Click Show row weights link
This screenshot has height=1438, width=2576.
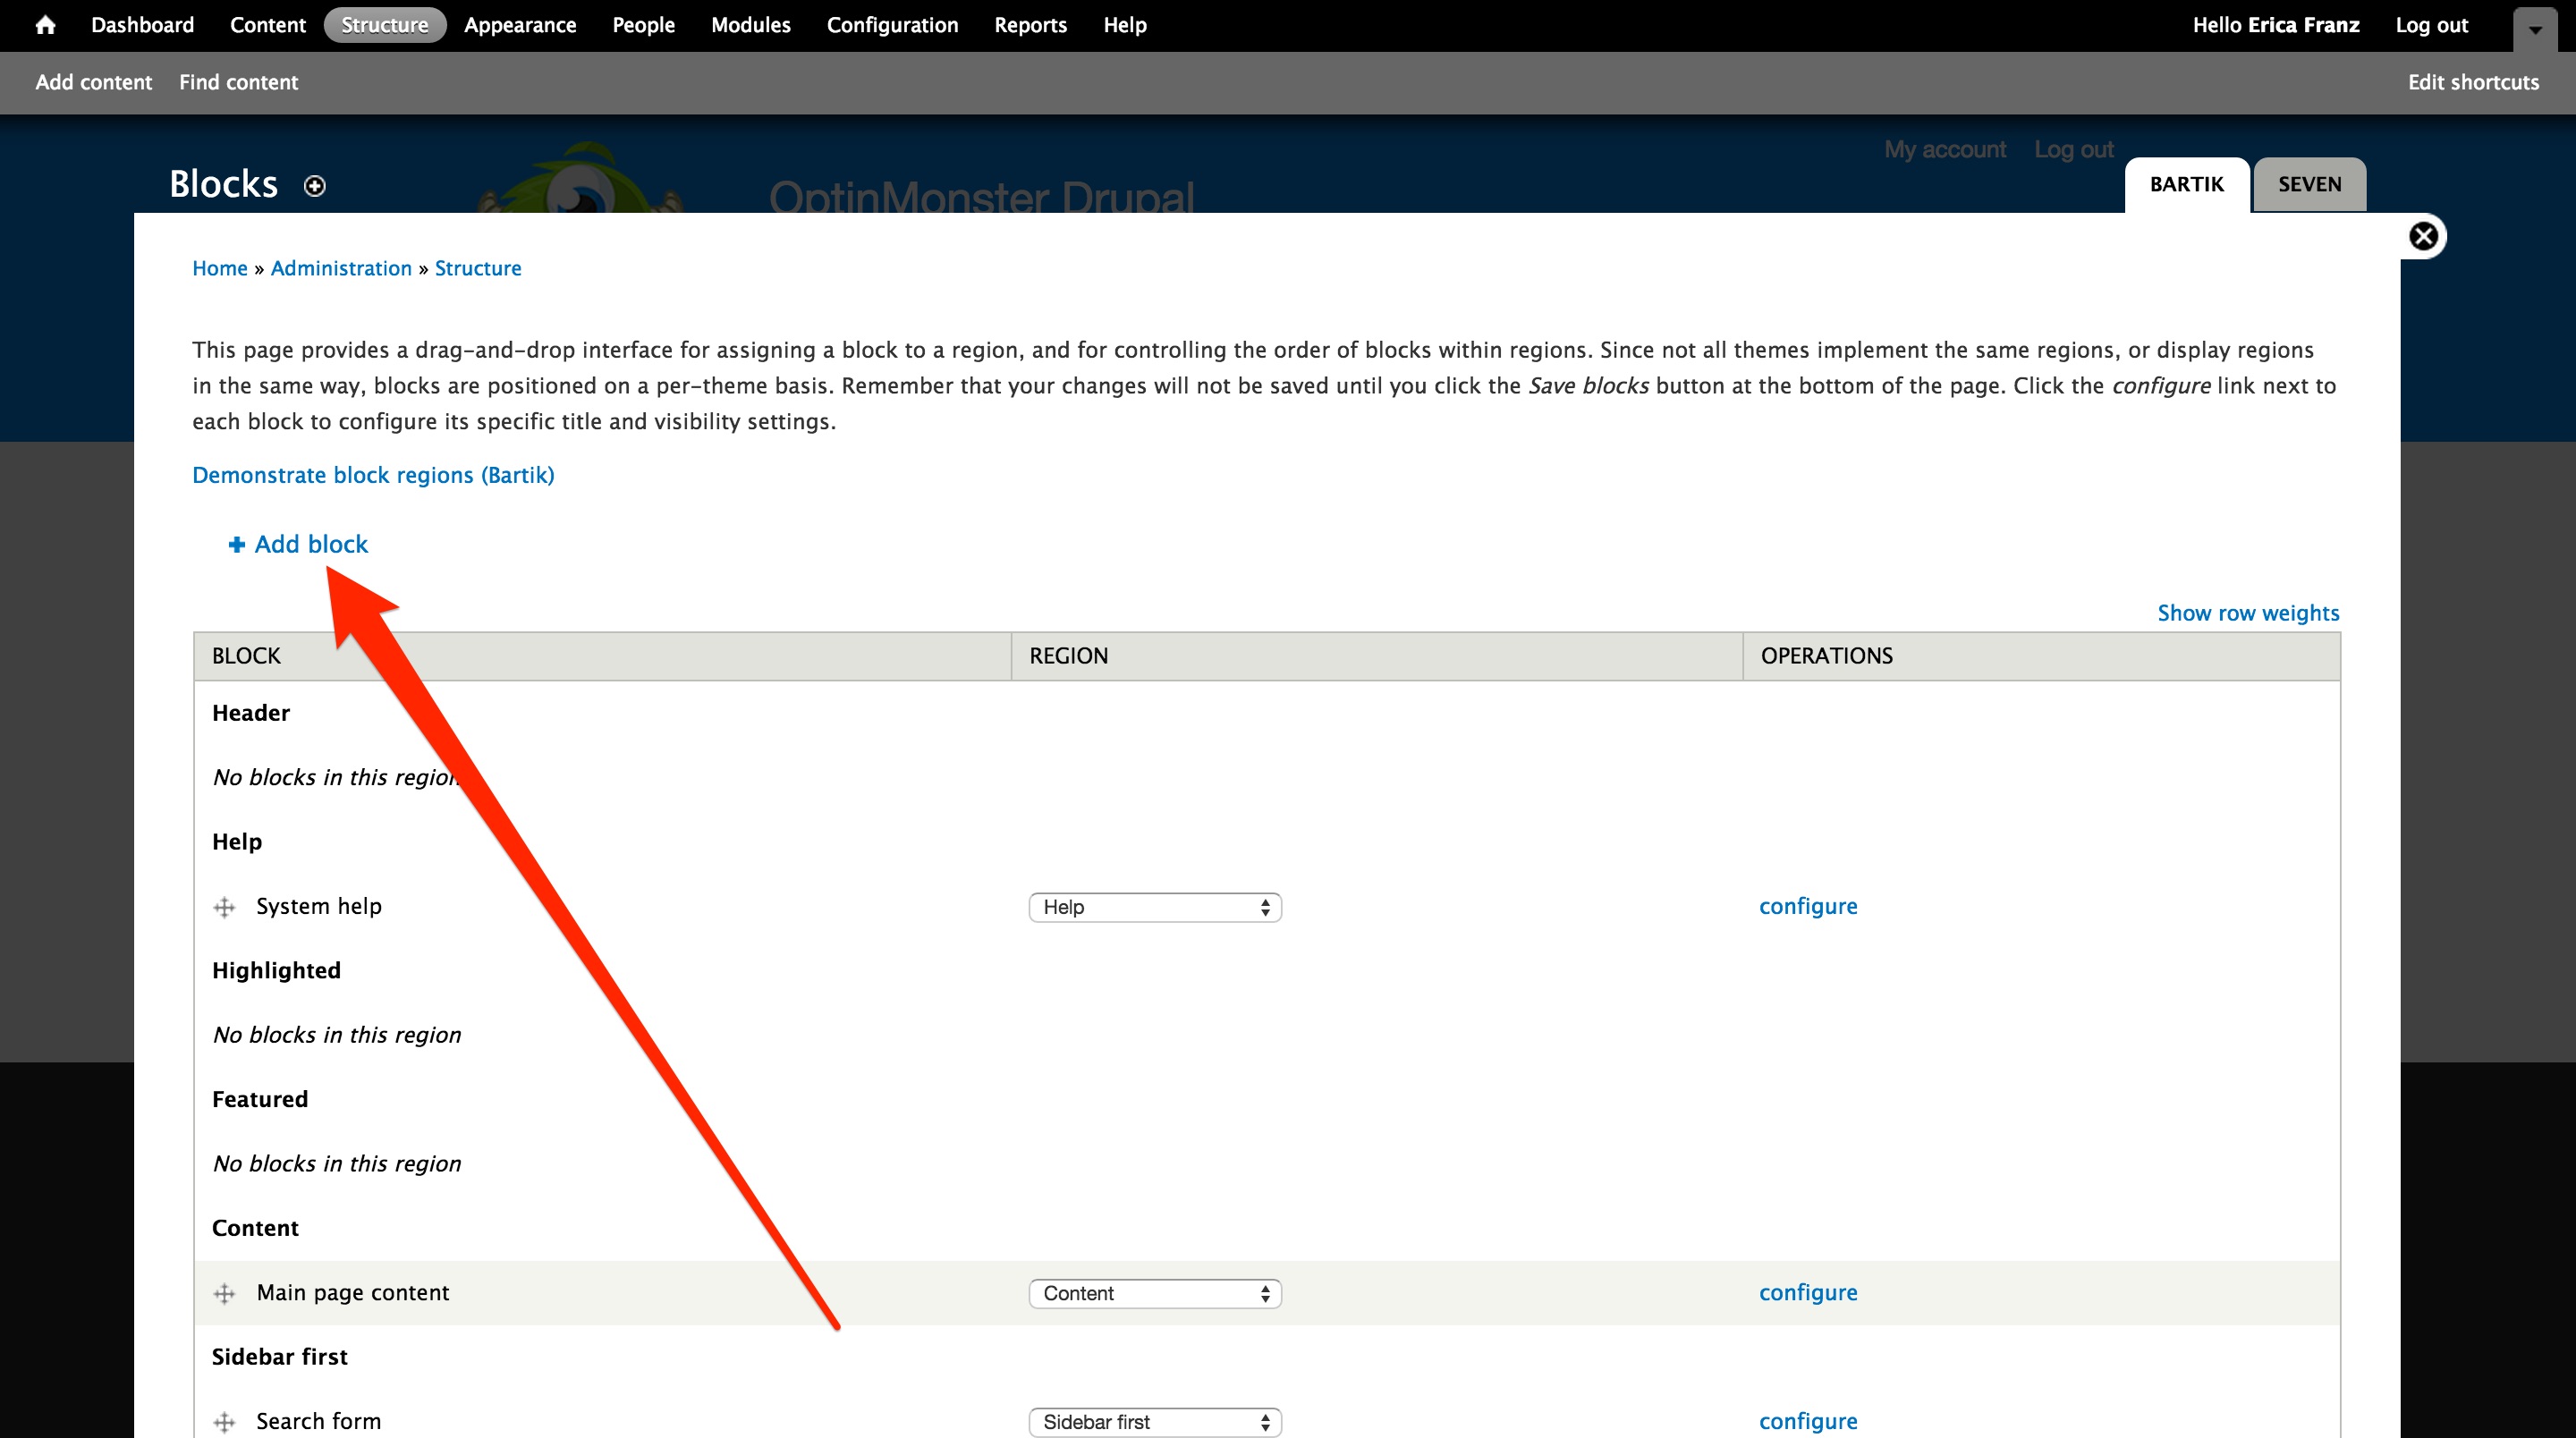(x=2248, y=613)
